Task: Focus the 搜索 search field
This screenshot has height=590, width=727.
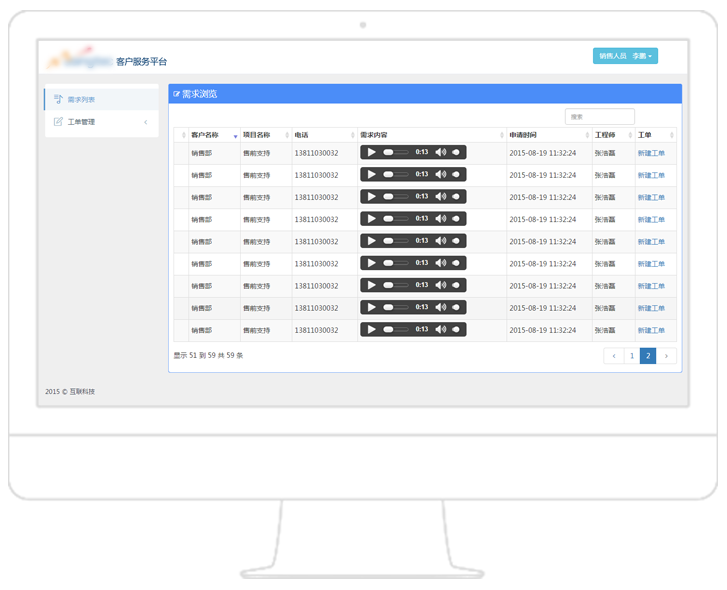Action: point(599,117)
